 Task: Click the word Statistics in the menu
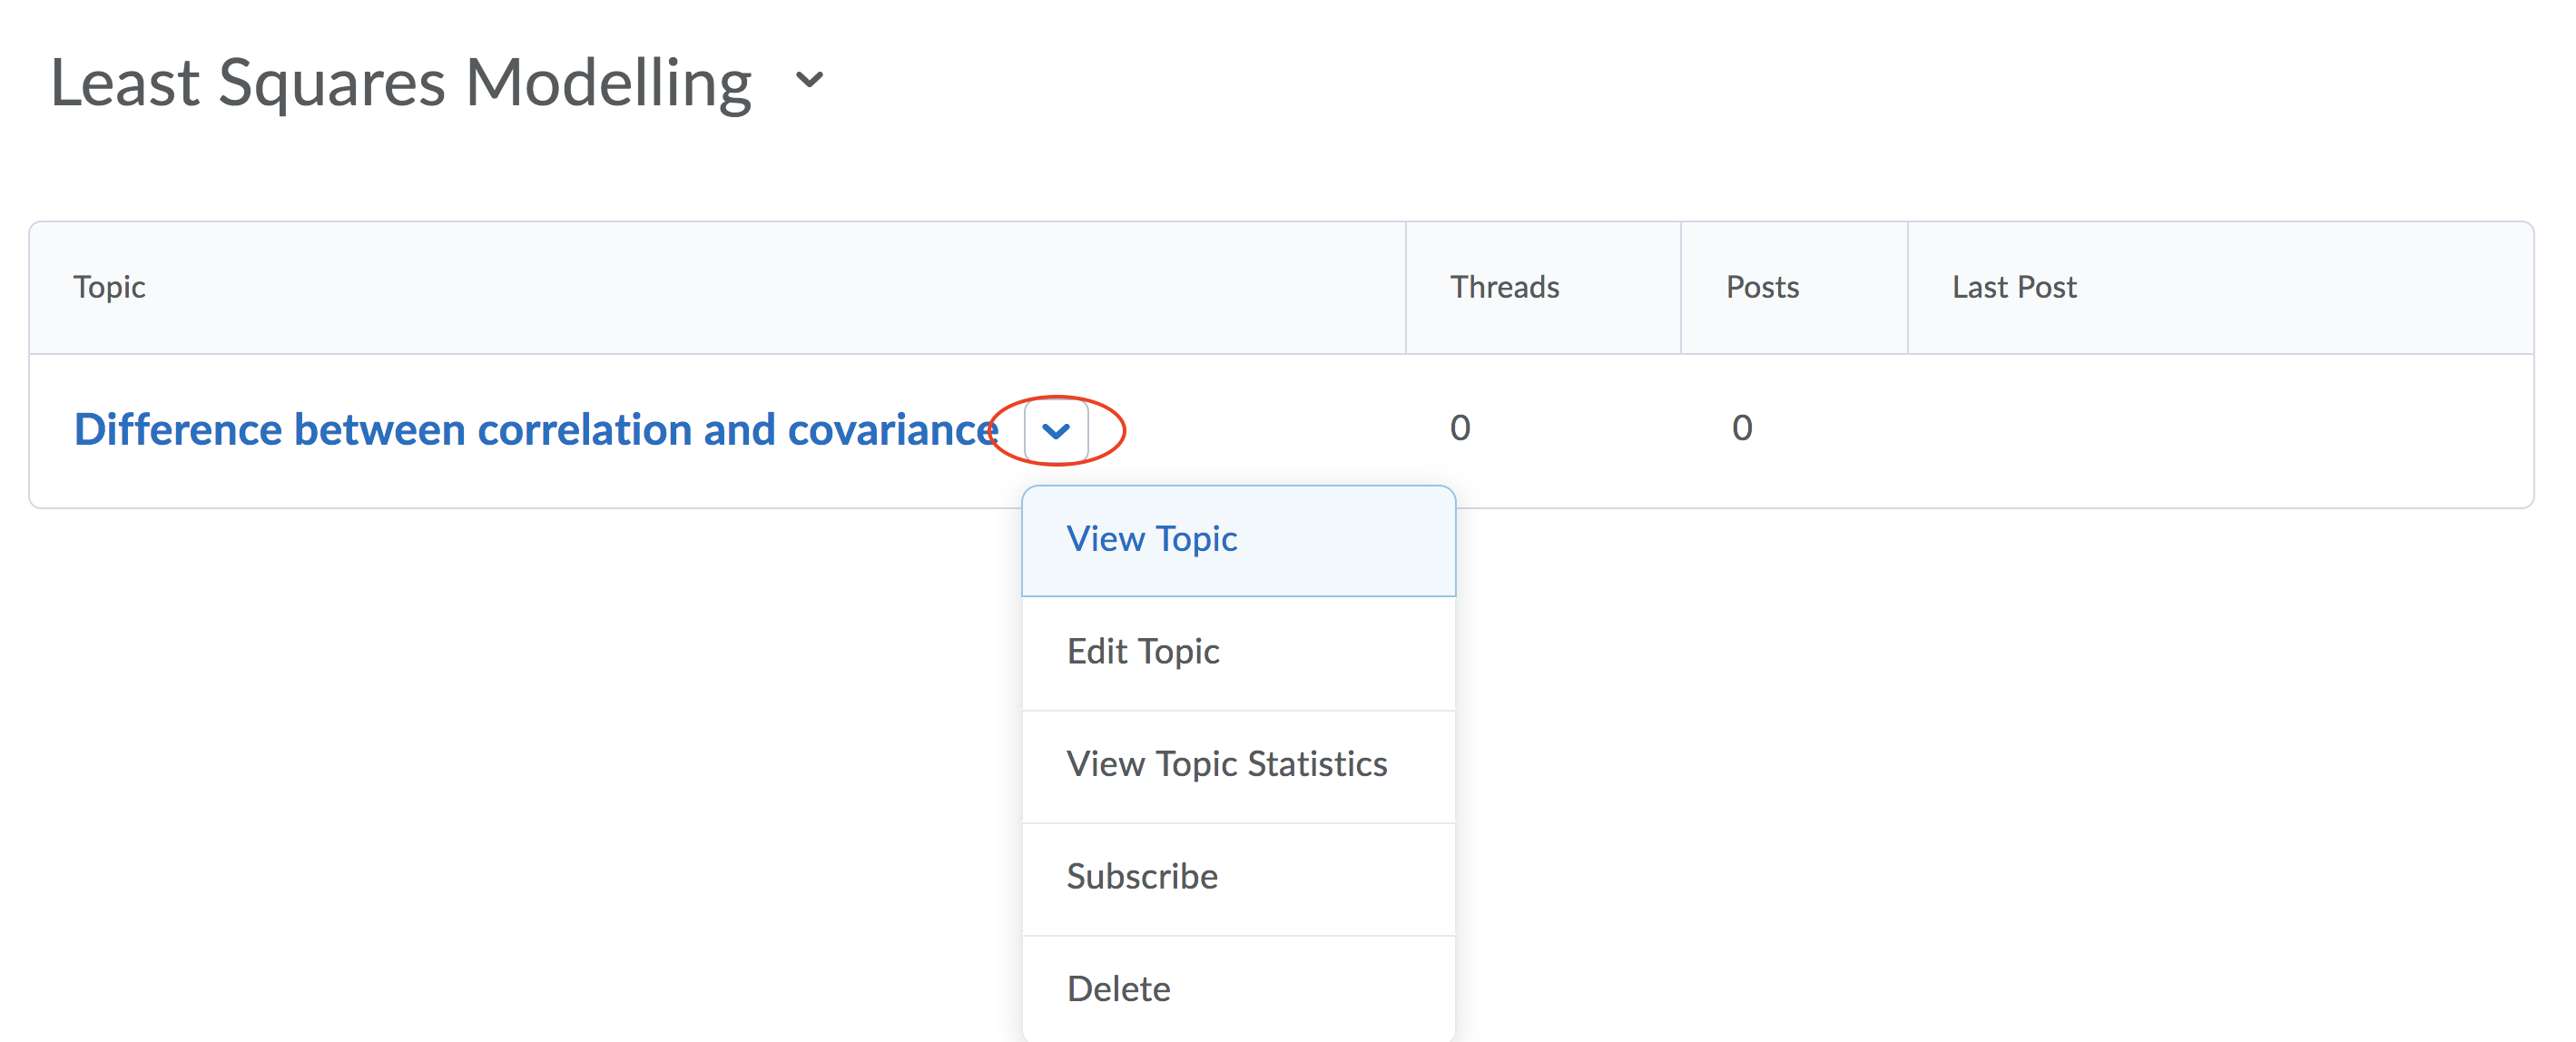(1317, 764)
